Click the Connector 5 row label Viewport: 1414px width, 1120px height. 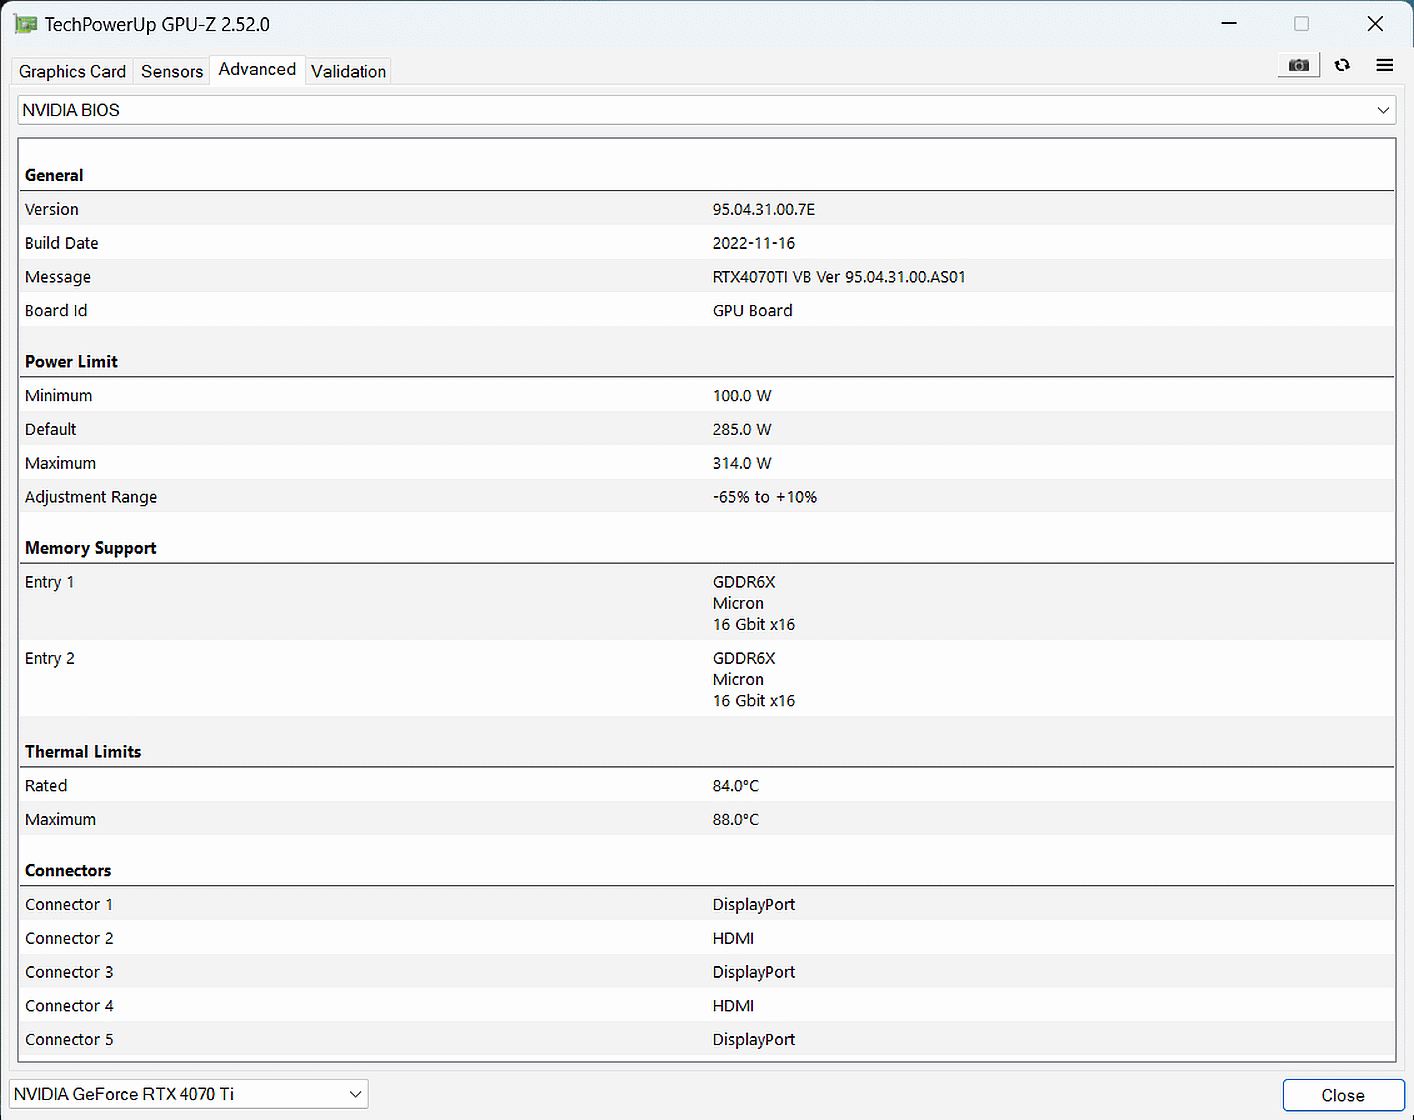(x=69, y=1040)
